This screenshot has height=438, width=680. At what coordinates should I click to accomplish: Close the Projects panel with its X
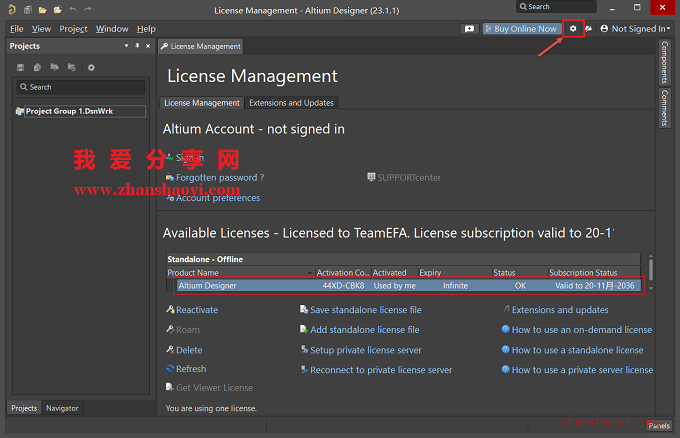pyautogui.click(x=148, y=46)
